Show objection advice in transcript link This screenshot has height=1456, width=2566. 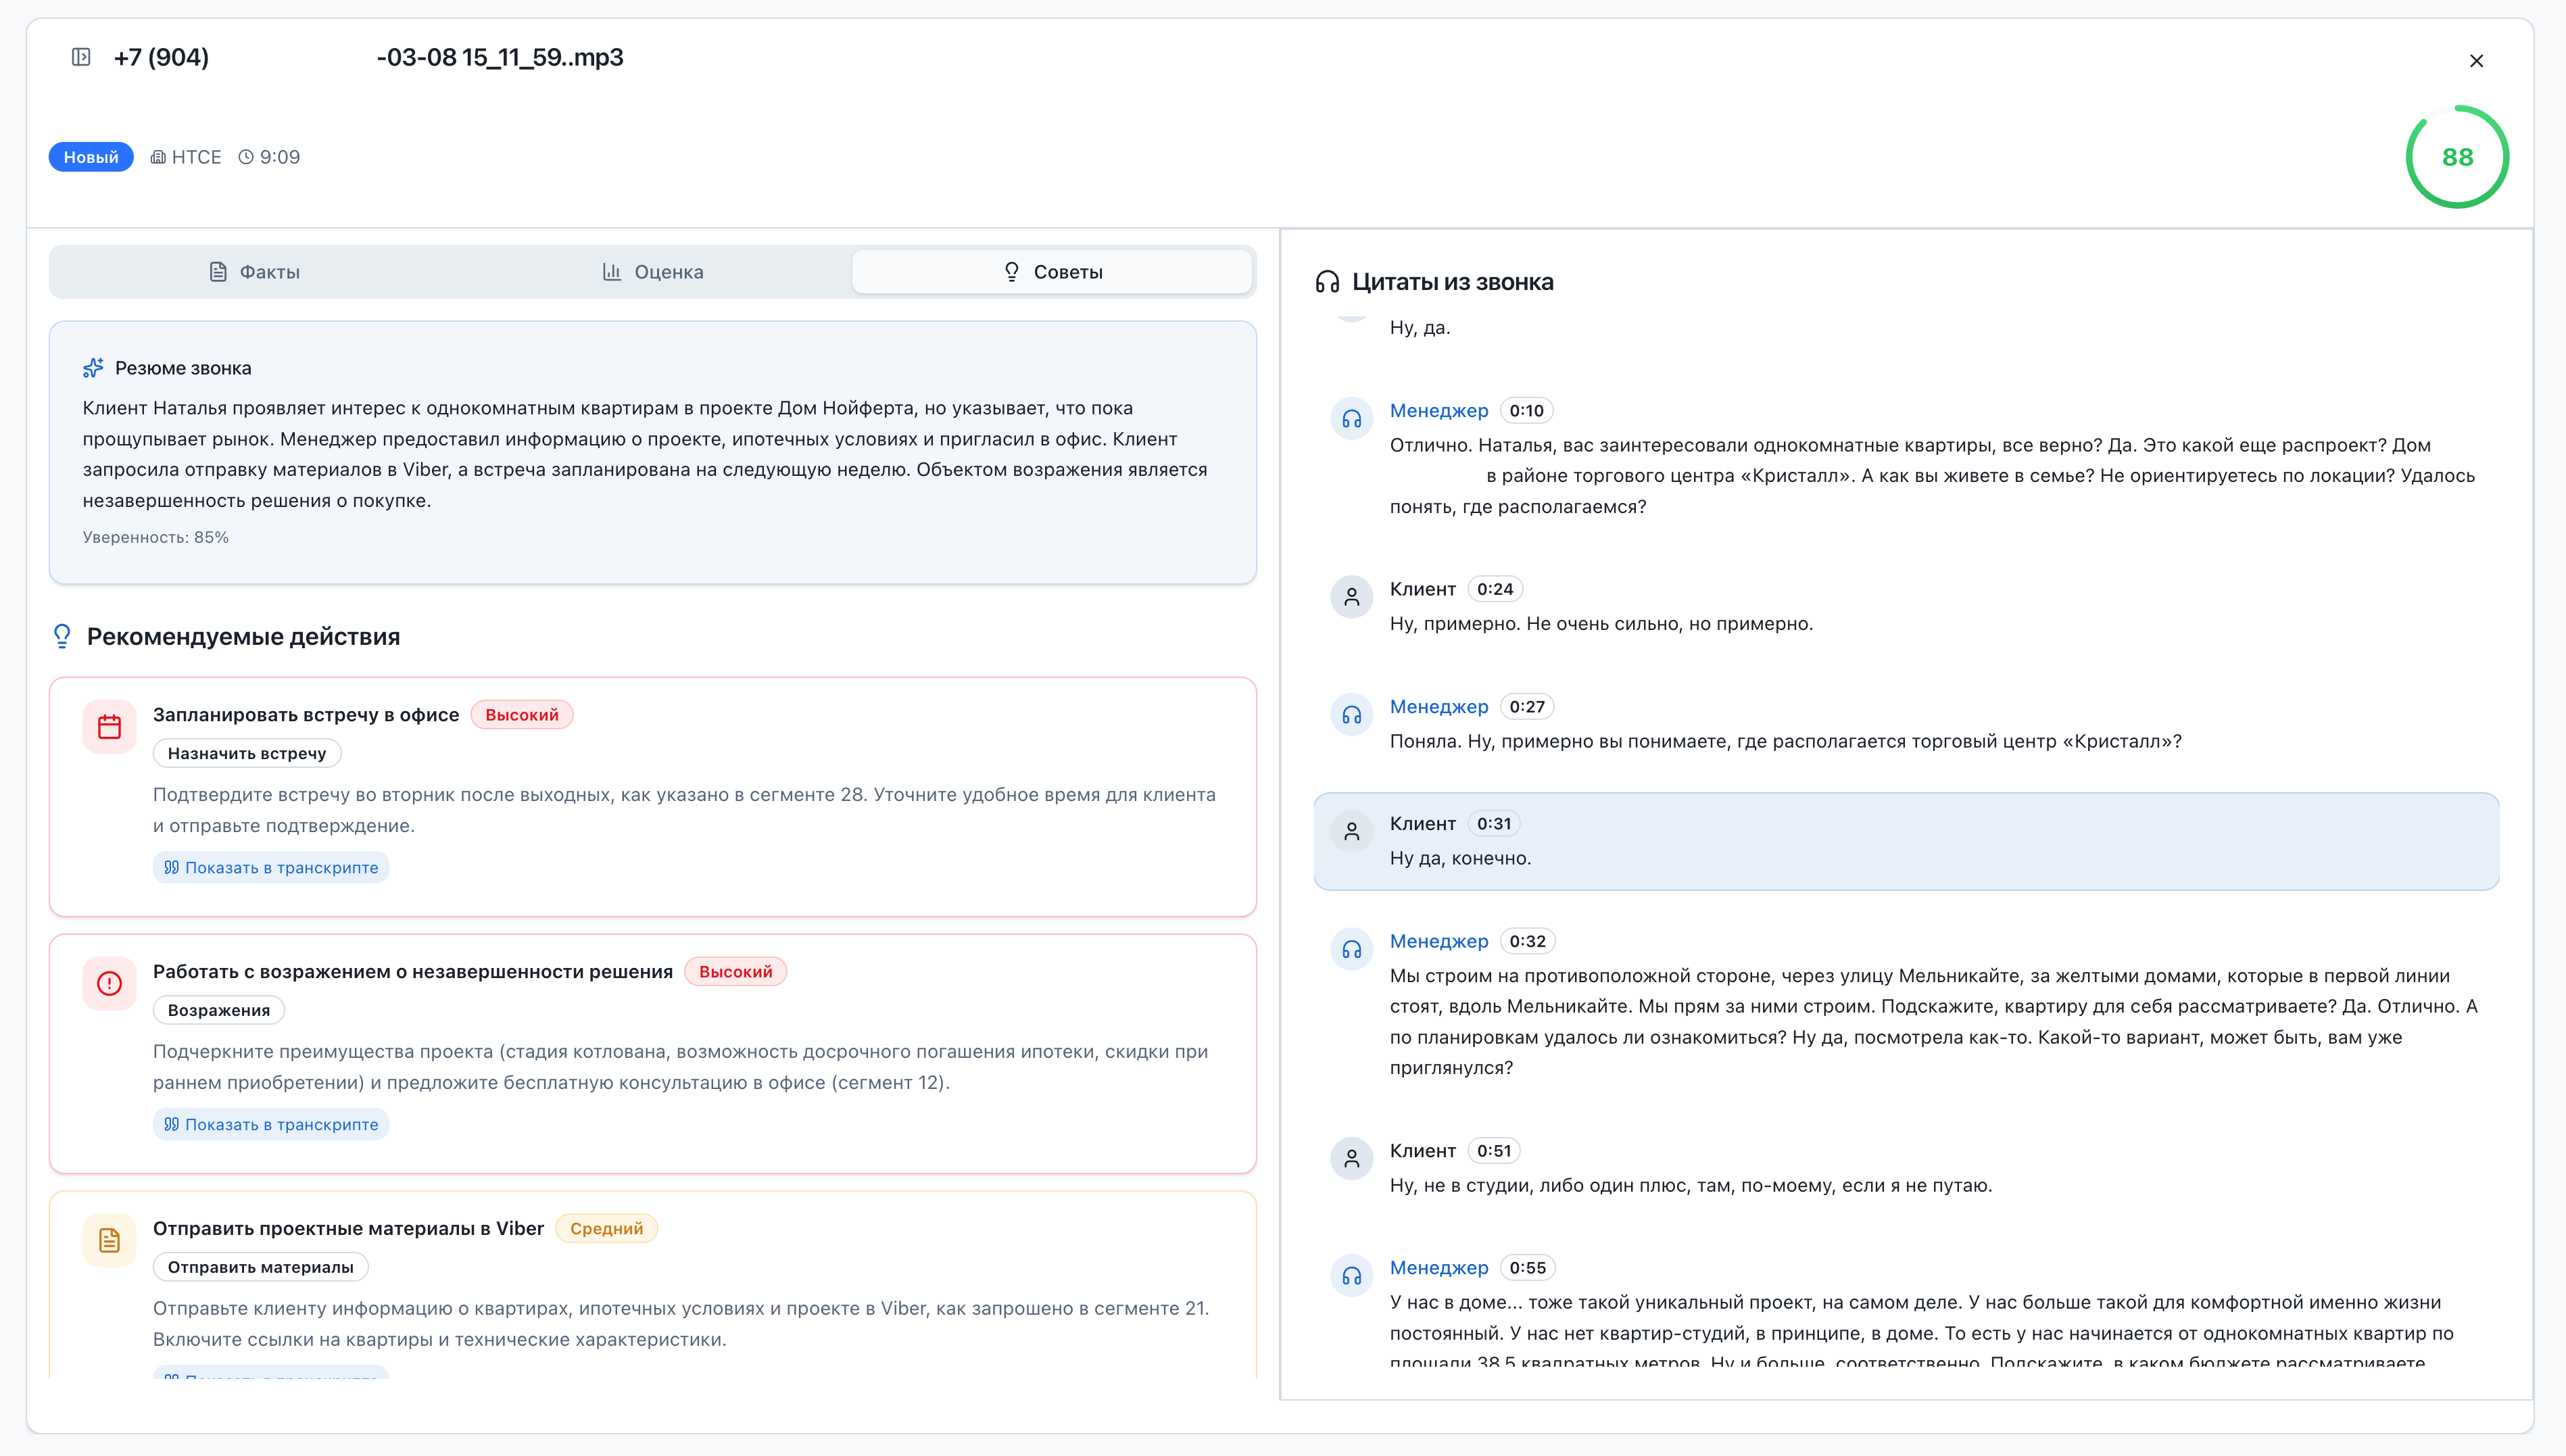(271, 1124)
